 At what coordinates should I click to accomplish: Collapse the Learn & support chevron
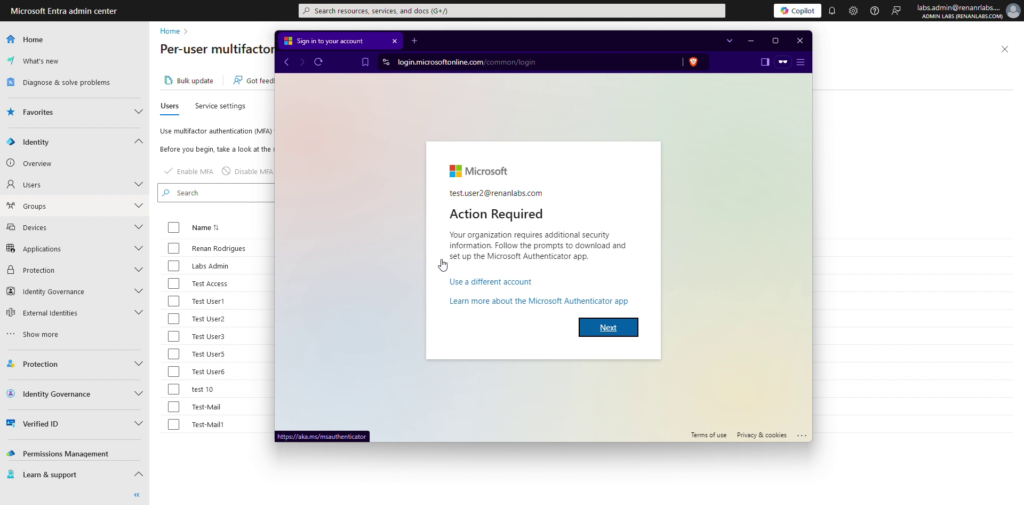[x=138, y=474]
